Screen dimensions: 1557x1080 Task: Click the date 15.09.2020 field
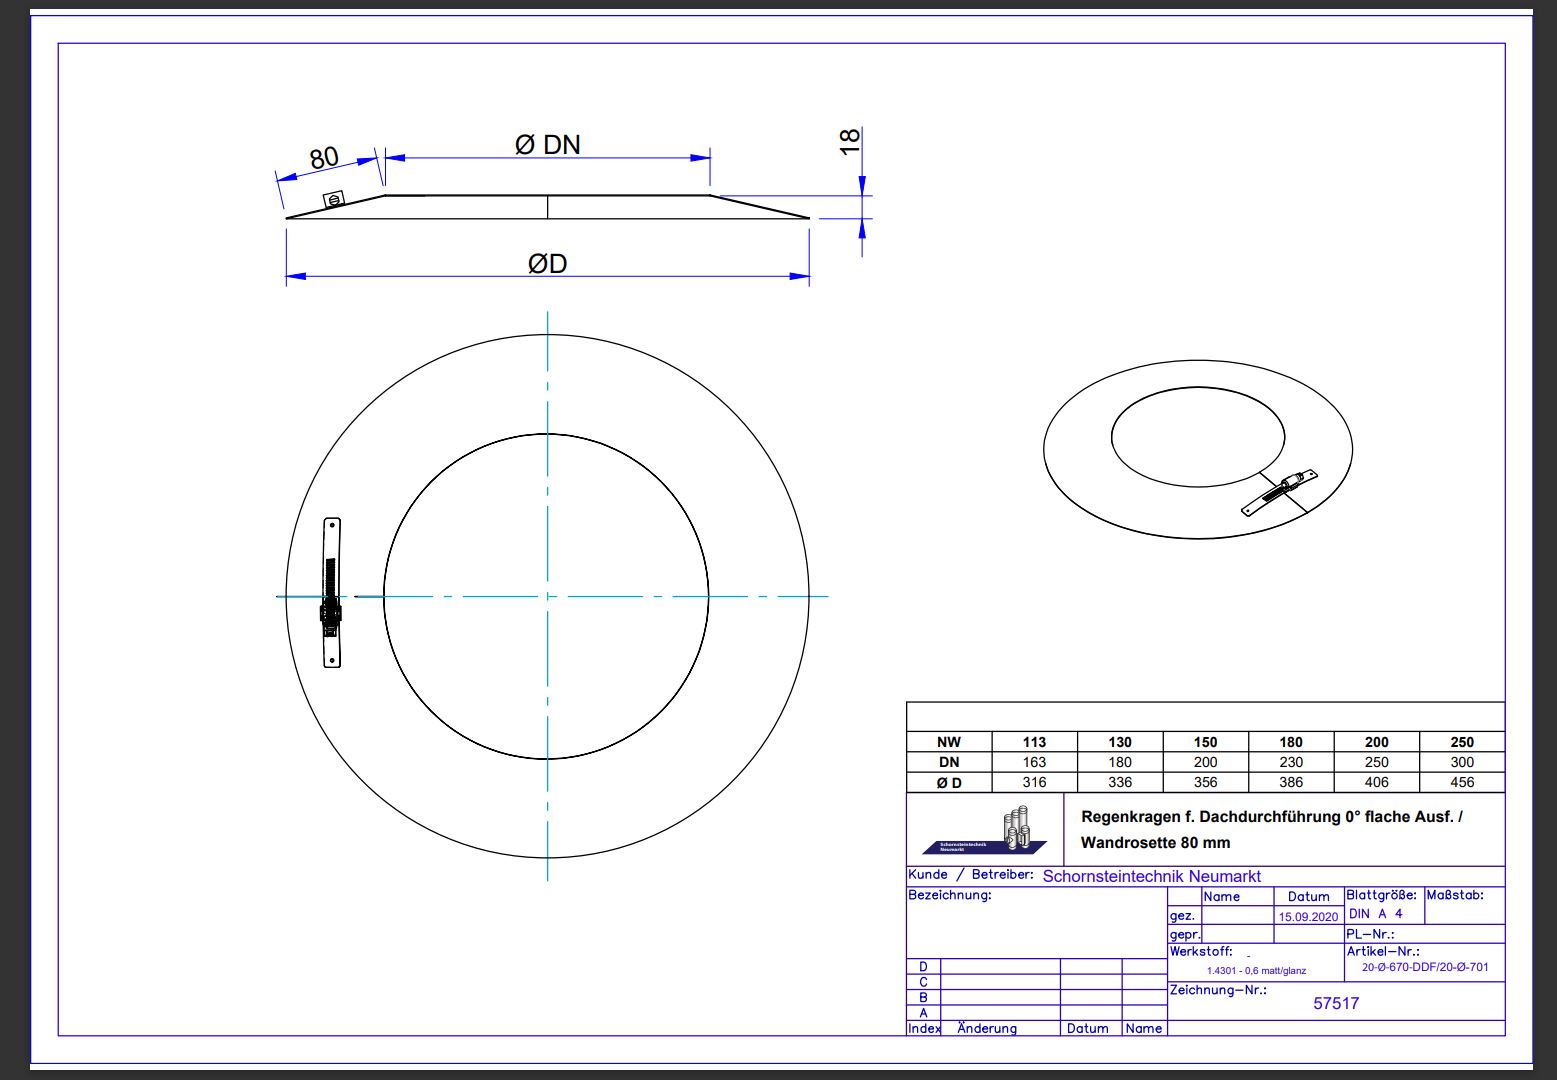pos(1308,916)
